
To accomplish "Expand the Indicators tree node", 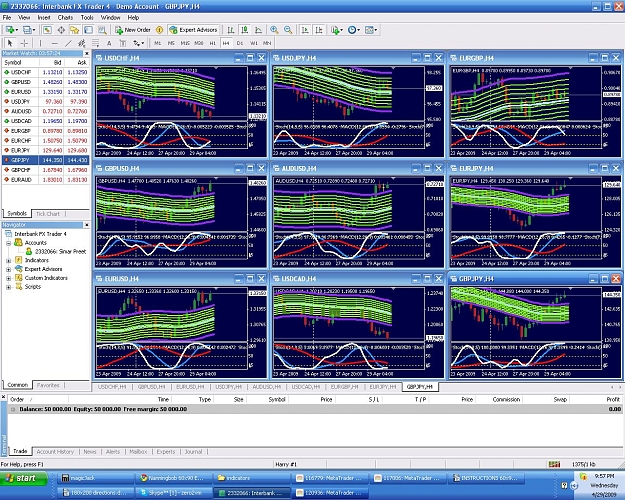I will click(x=8, y=260).
